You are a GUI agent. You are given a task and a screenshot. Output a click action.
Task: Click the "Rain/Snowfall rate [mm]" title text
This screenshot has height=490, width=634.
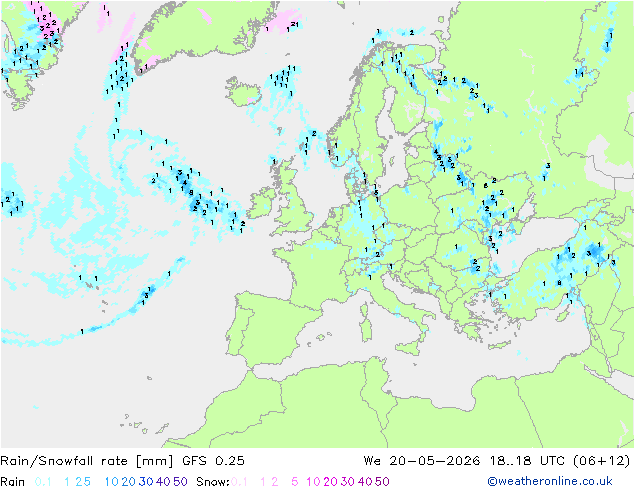click(87, 461)
